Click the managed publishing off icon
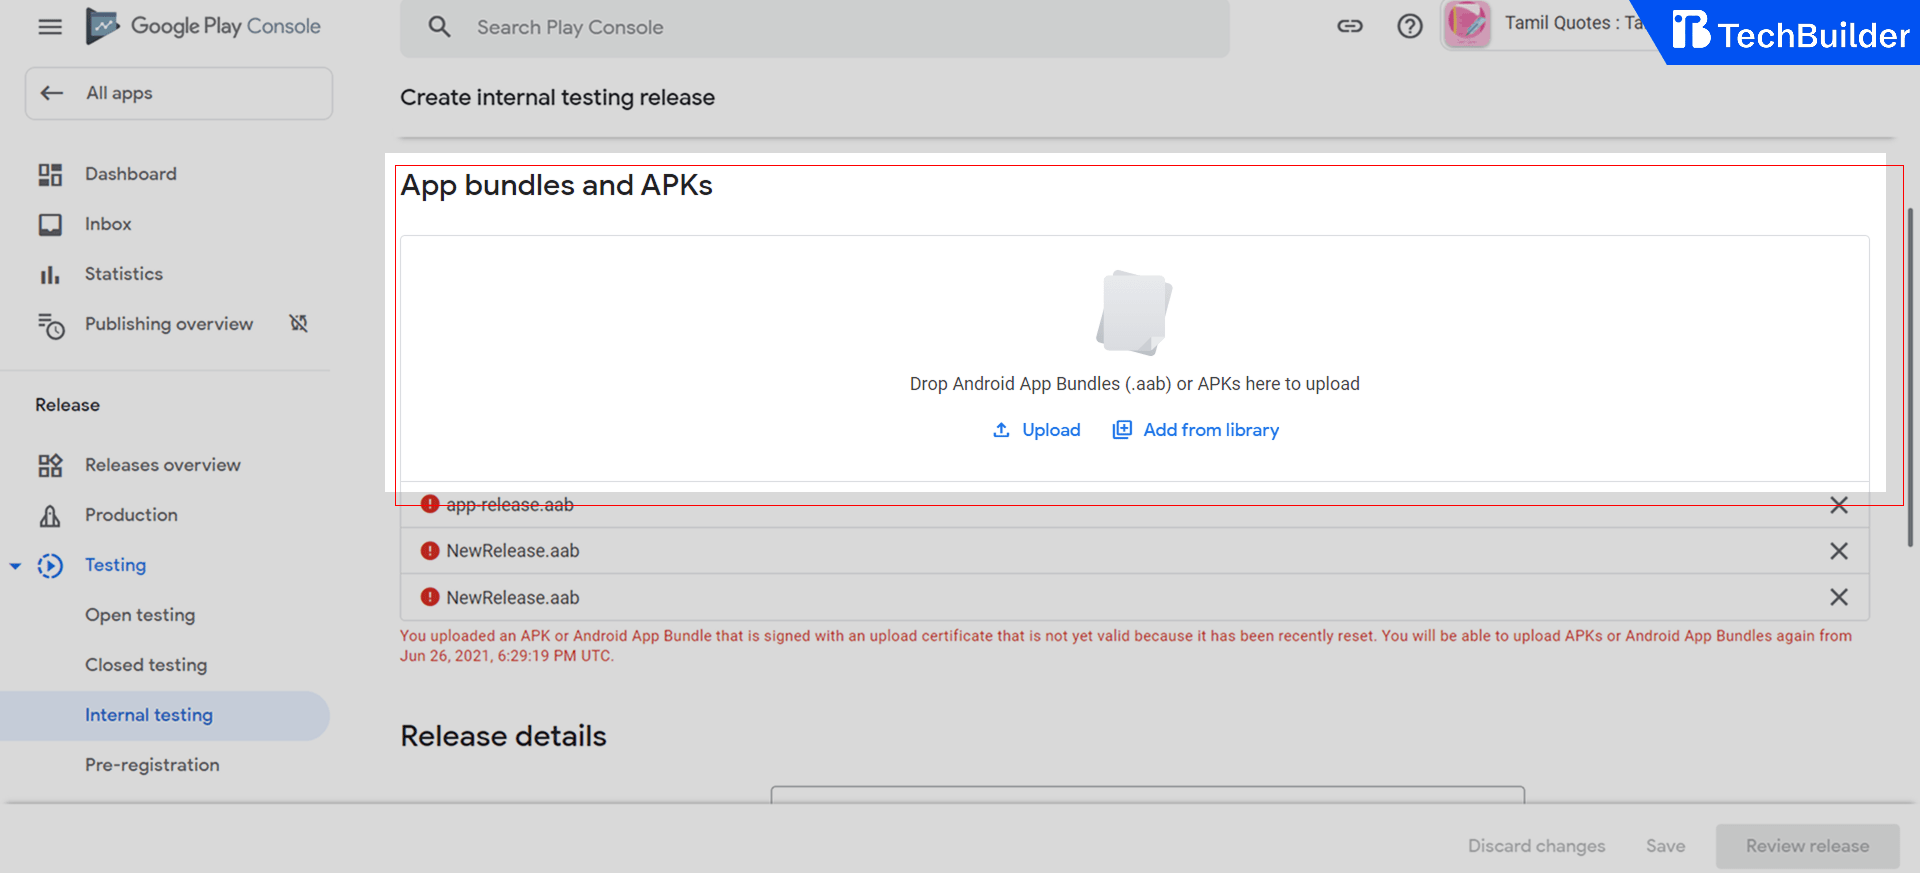The image size is (1920, 873). coord(298,323)
